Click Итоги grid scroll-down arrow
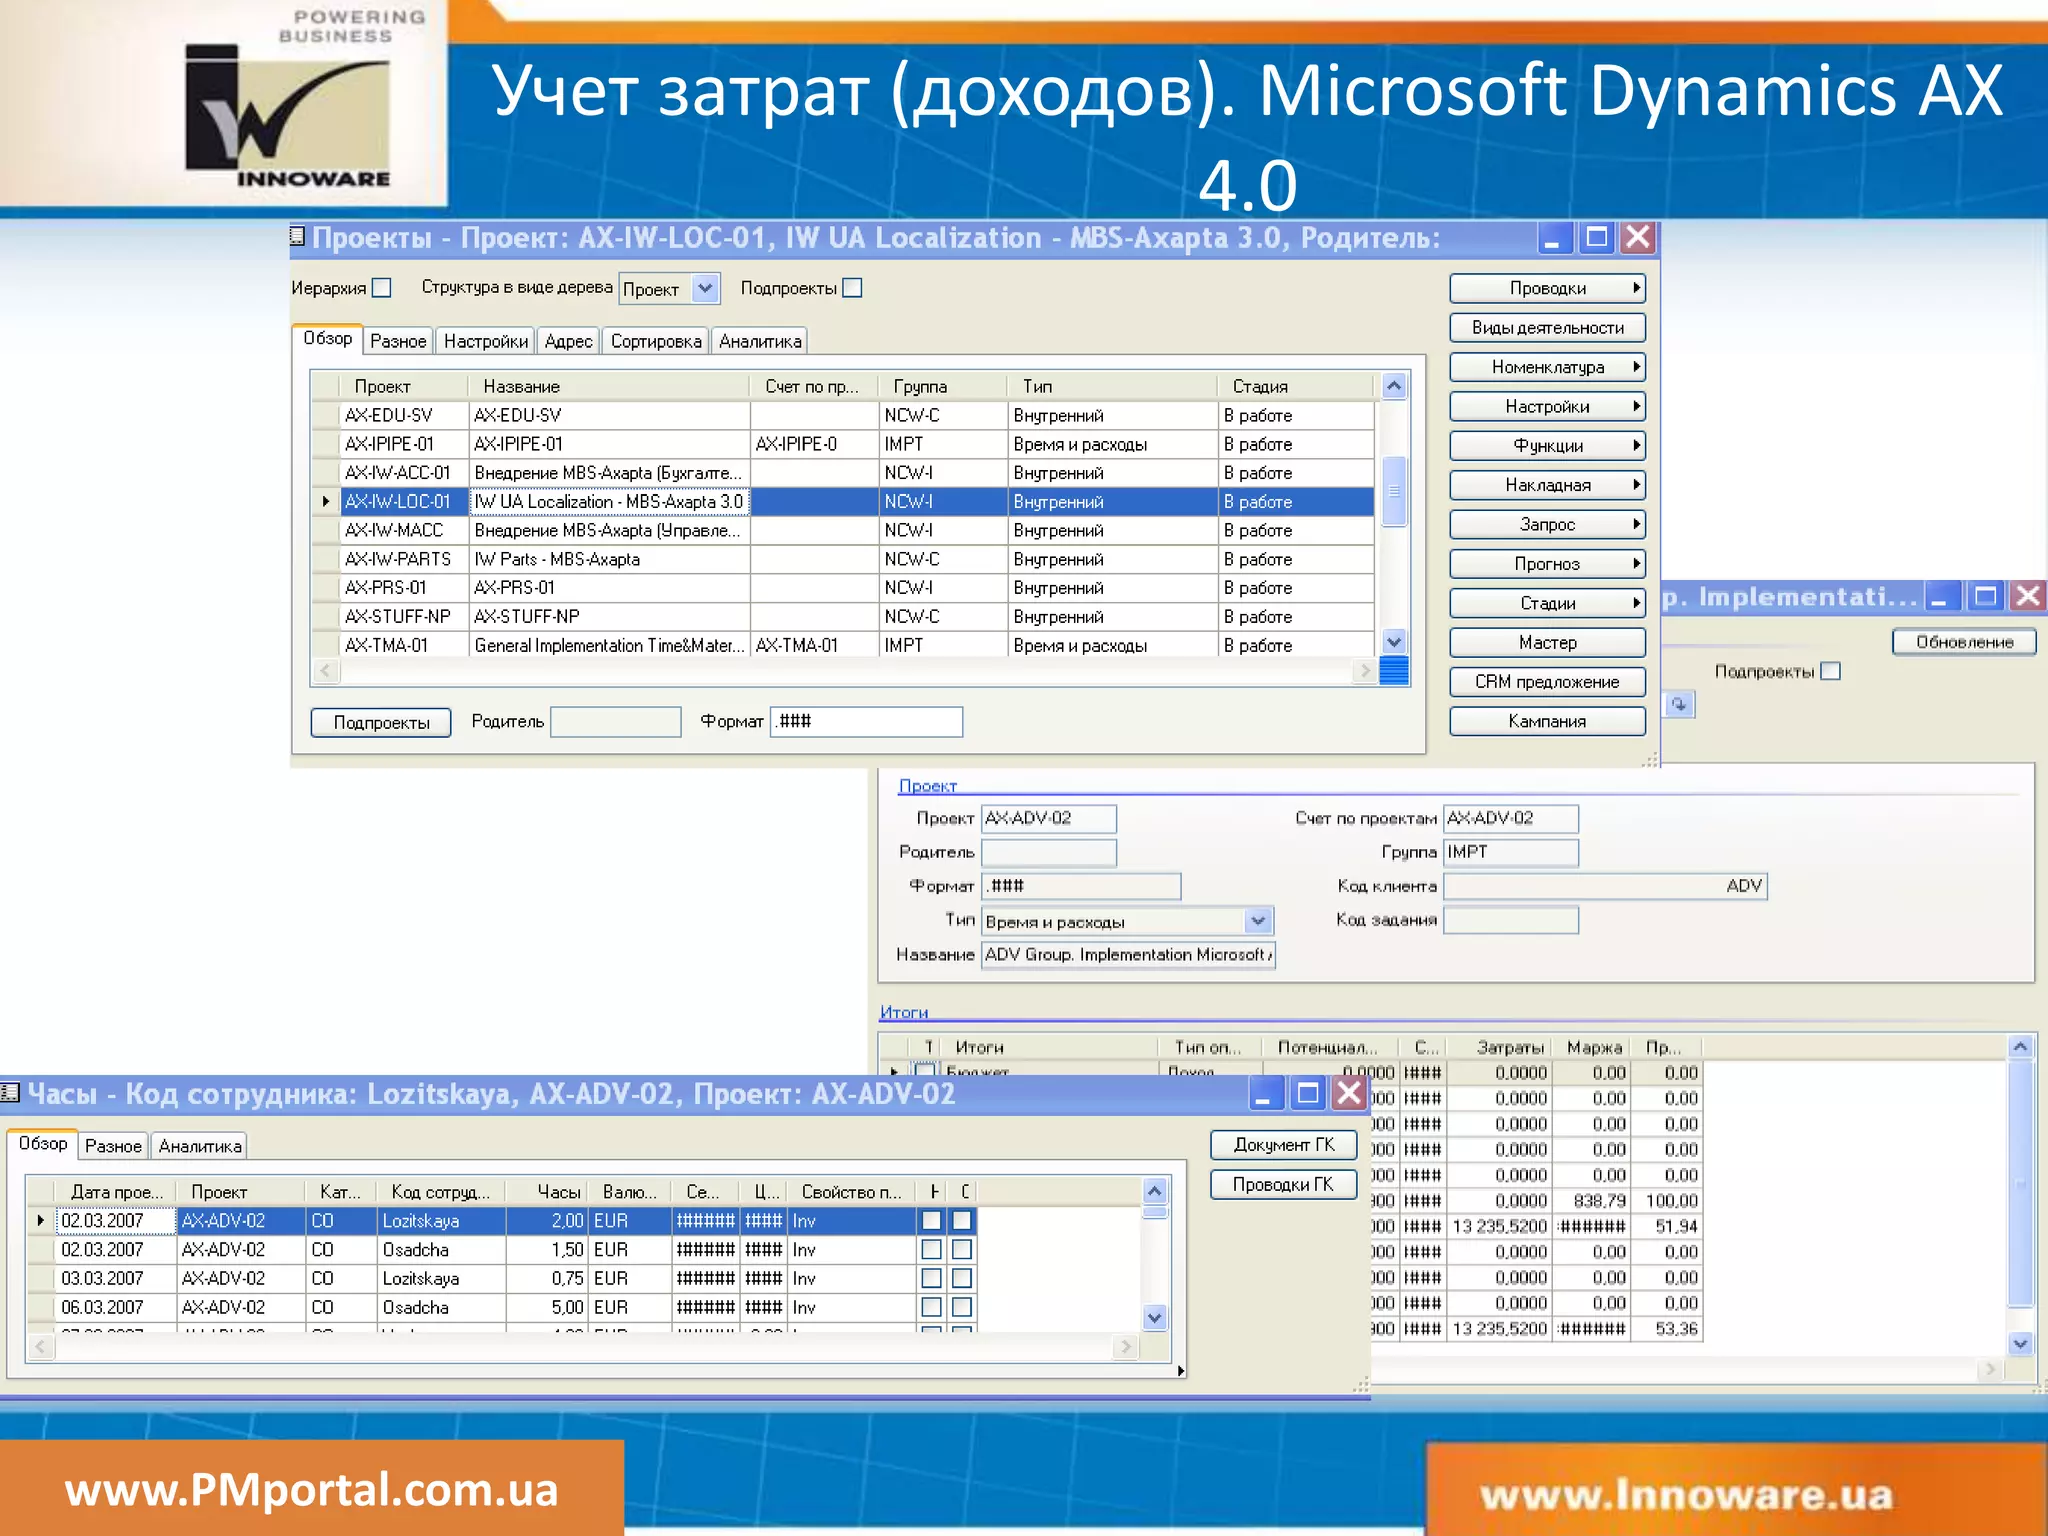The image size is (2048, 1536). point(2020,1344)
